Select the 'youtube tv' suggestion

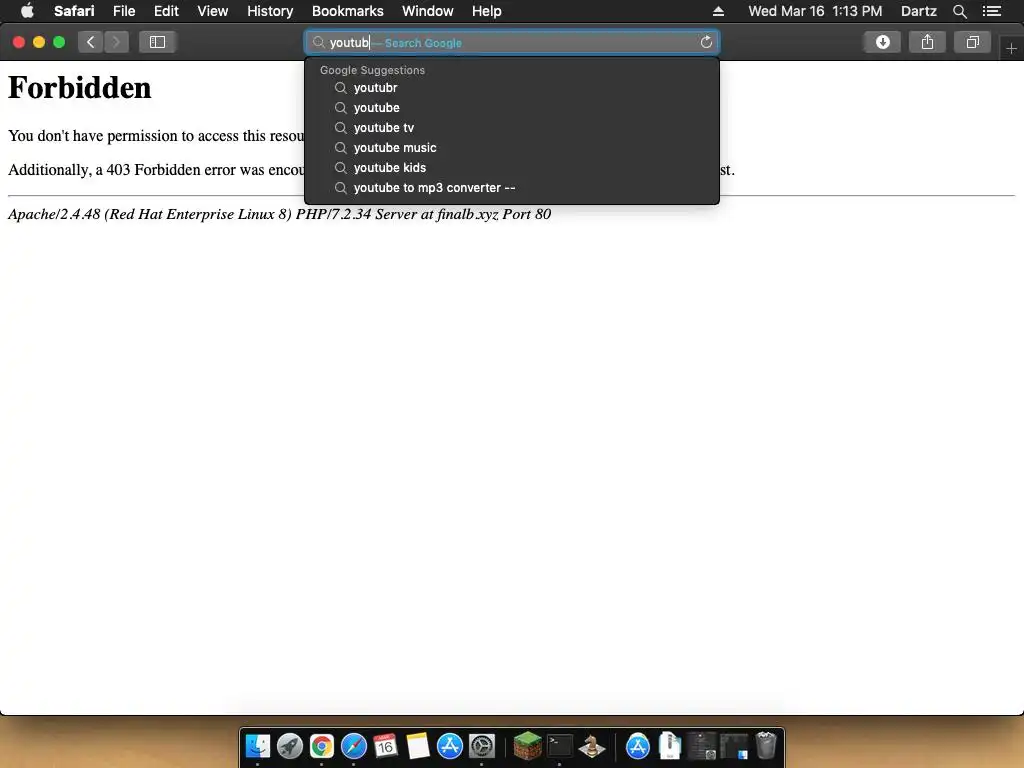tap(512, 127)
